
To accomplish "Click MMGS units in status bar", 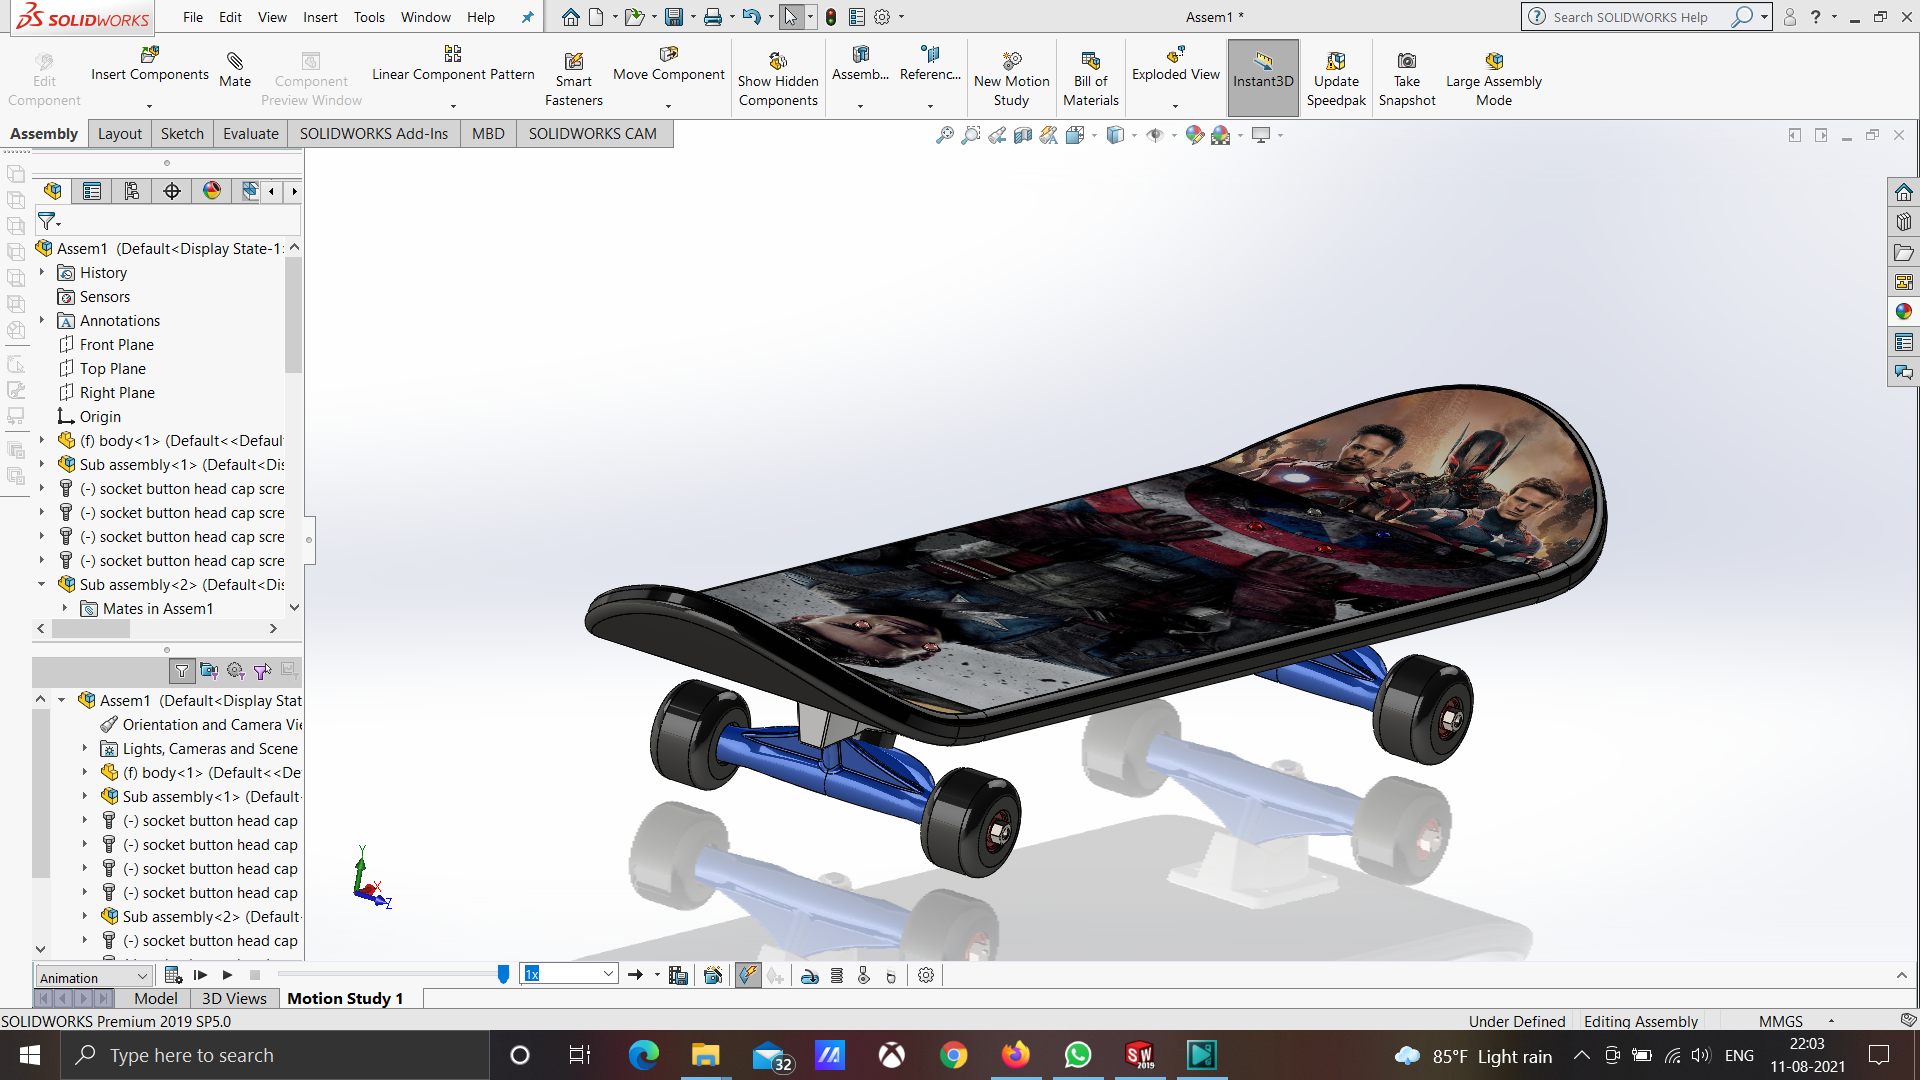I will [1781, 1021].
